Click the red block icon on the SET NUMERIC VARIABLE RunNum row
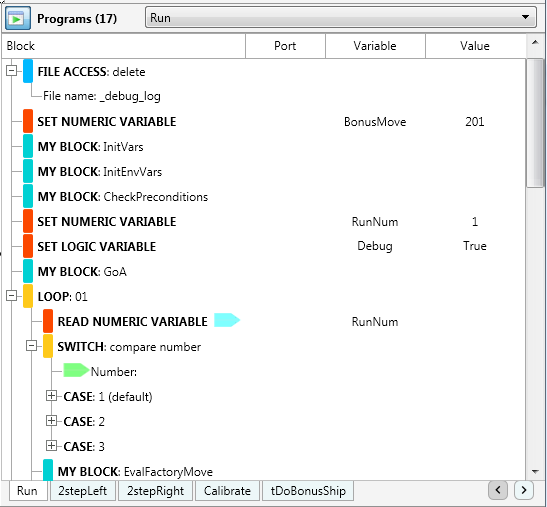The width and height of the screenshot is (547, 507). coord(28,221)
